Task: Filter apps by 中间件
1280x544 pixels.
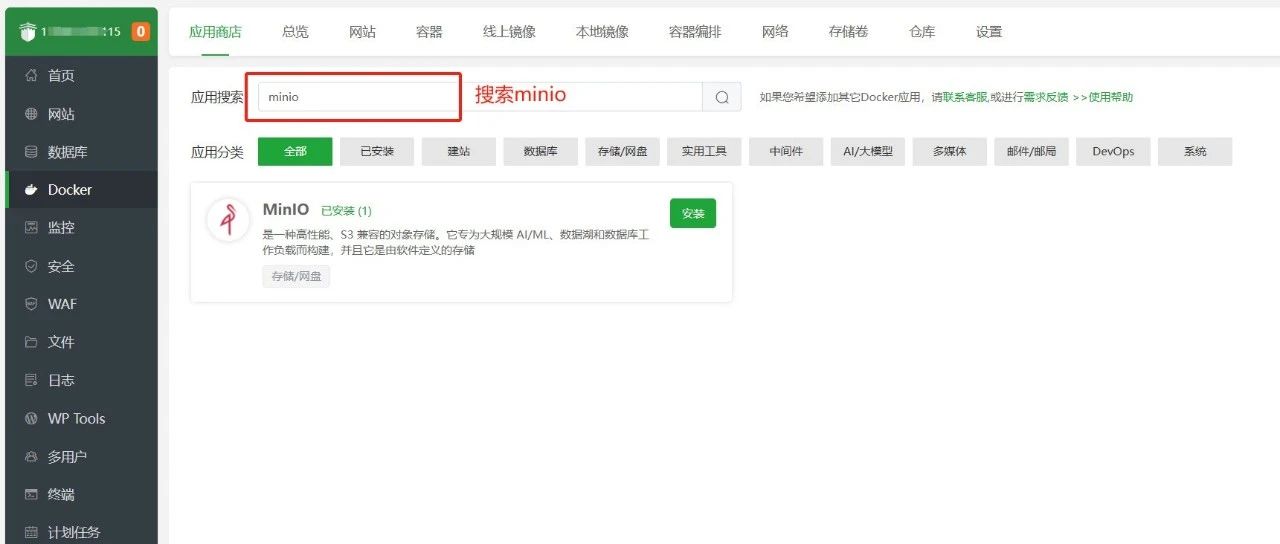Action: click(x=786, y=151)
